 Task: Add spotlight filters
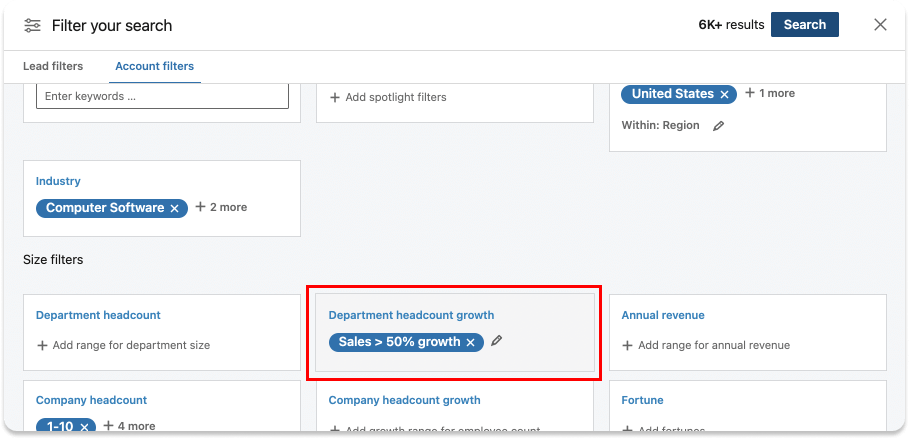(388, 97)
